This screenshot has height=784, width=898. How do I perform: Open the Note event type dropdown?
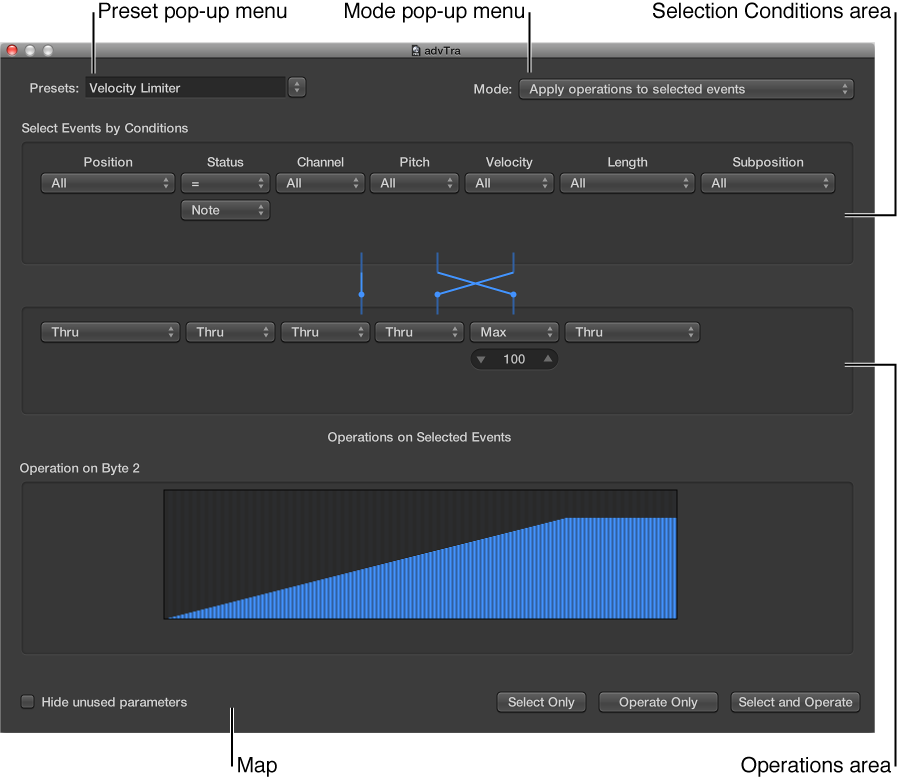pyautogui.click(x=225, y=210)
